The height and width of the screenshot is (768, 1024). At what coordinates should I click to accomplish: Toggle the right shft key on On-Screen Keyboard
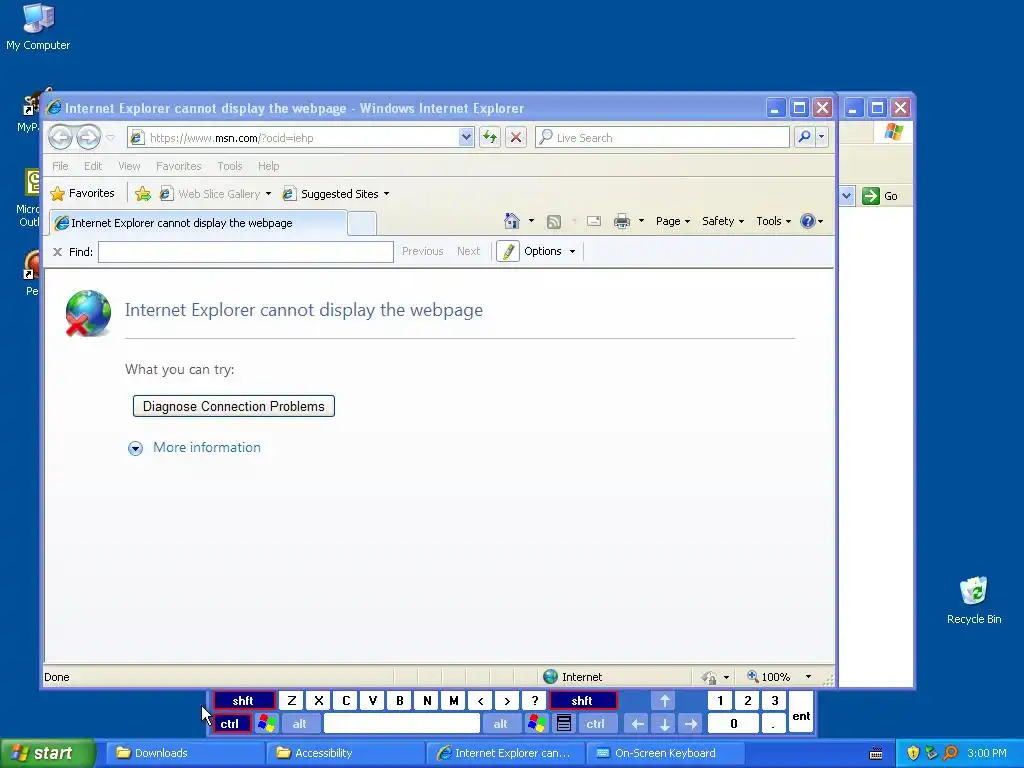coord(582,701)
